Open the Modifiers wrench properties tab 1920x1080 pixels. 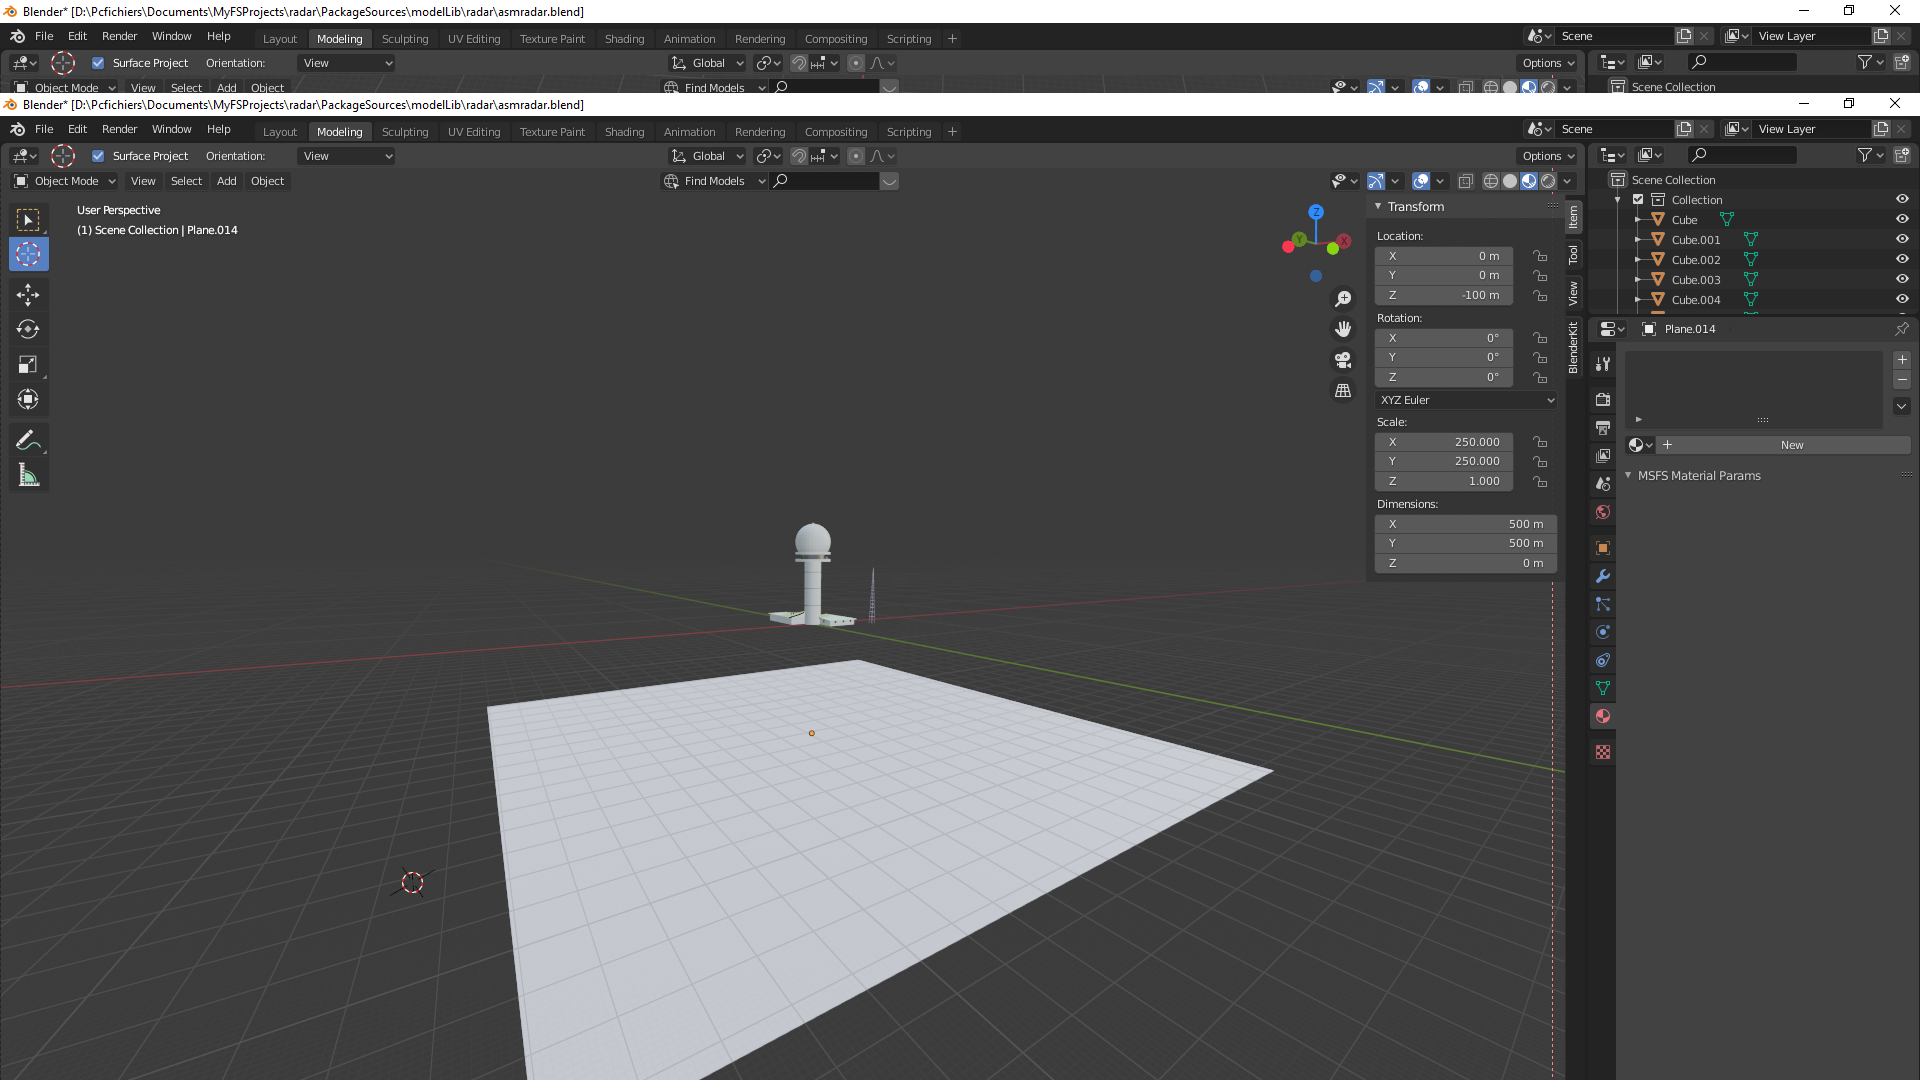[x=1603, y=576]
